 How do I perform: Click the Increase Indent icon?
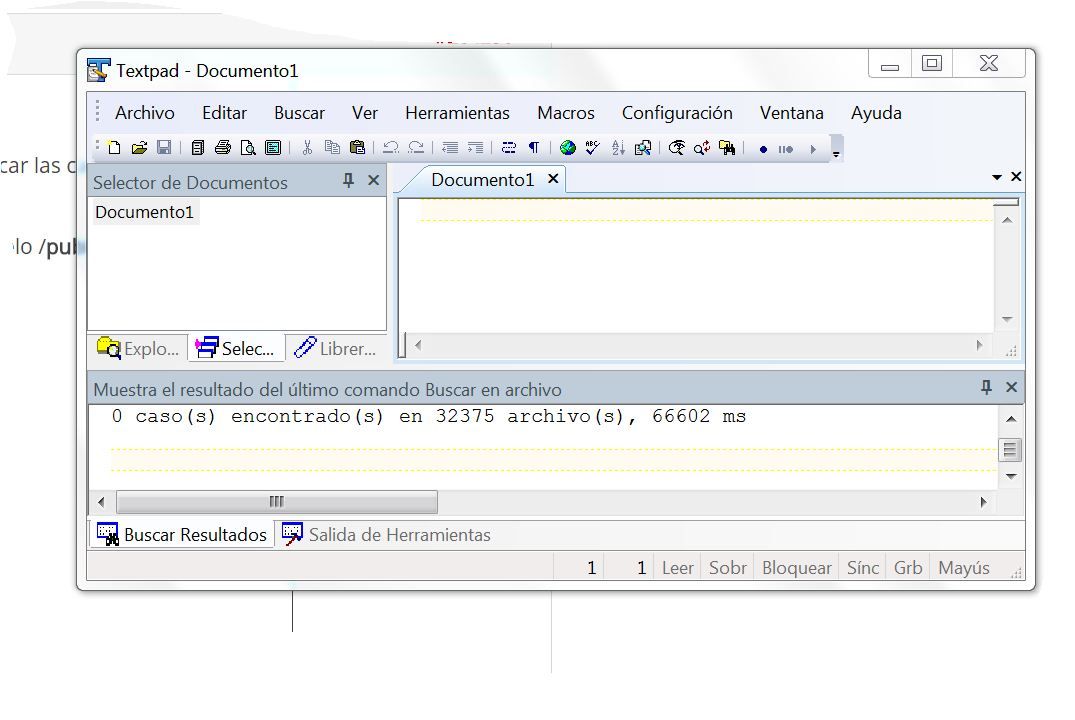pyautogui.click(x=475, y=147)
